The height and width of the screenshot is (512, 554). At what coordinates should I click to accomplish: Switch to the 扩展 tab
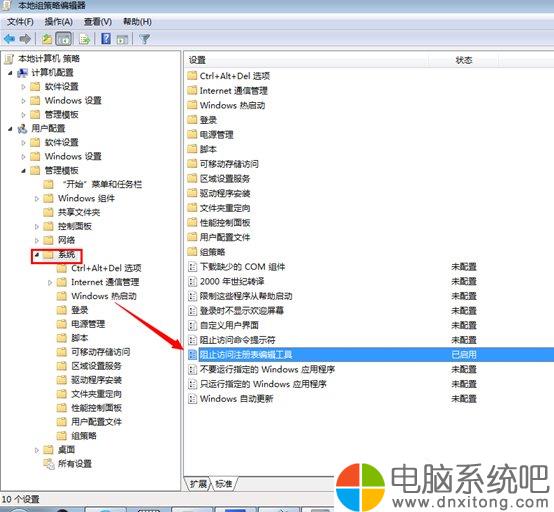pyautogui.click(x=198, y=484)
